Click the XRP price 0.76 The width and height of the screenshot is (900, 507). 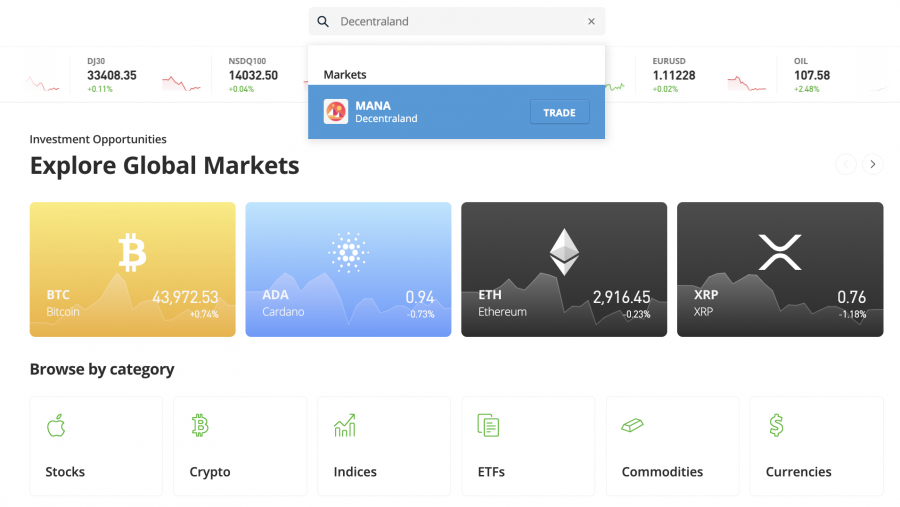click(x=851, y=297)
